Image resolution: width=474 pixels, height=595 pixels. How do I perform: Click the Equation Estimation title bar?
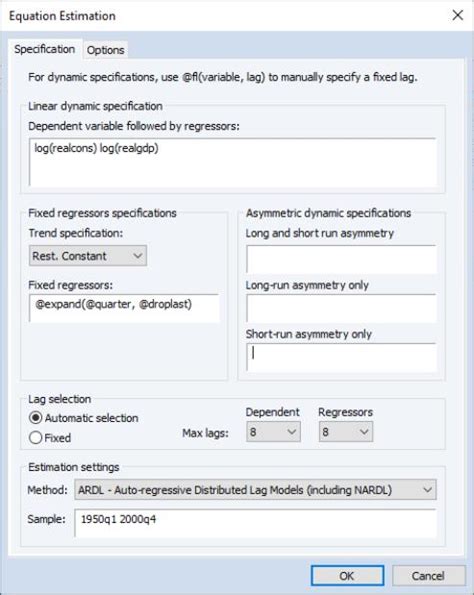click(224, 16)
